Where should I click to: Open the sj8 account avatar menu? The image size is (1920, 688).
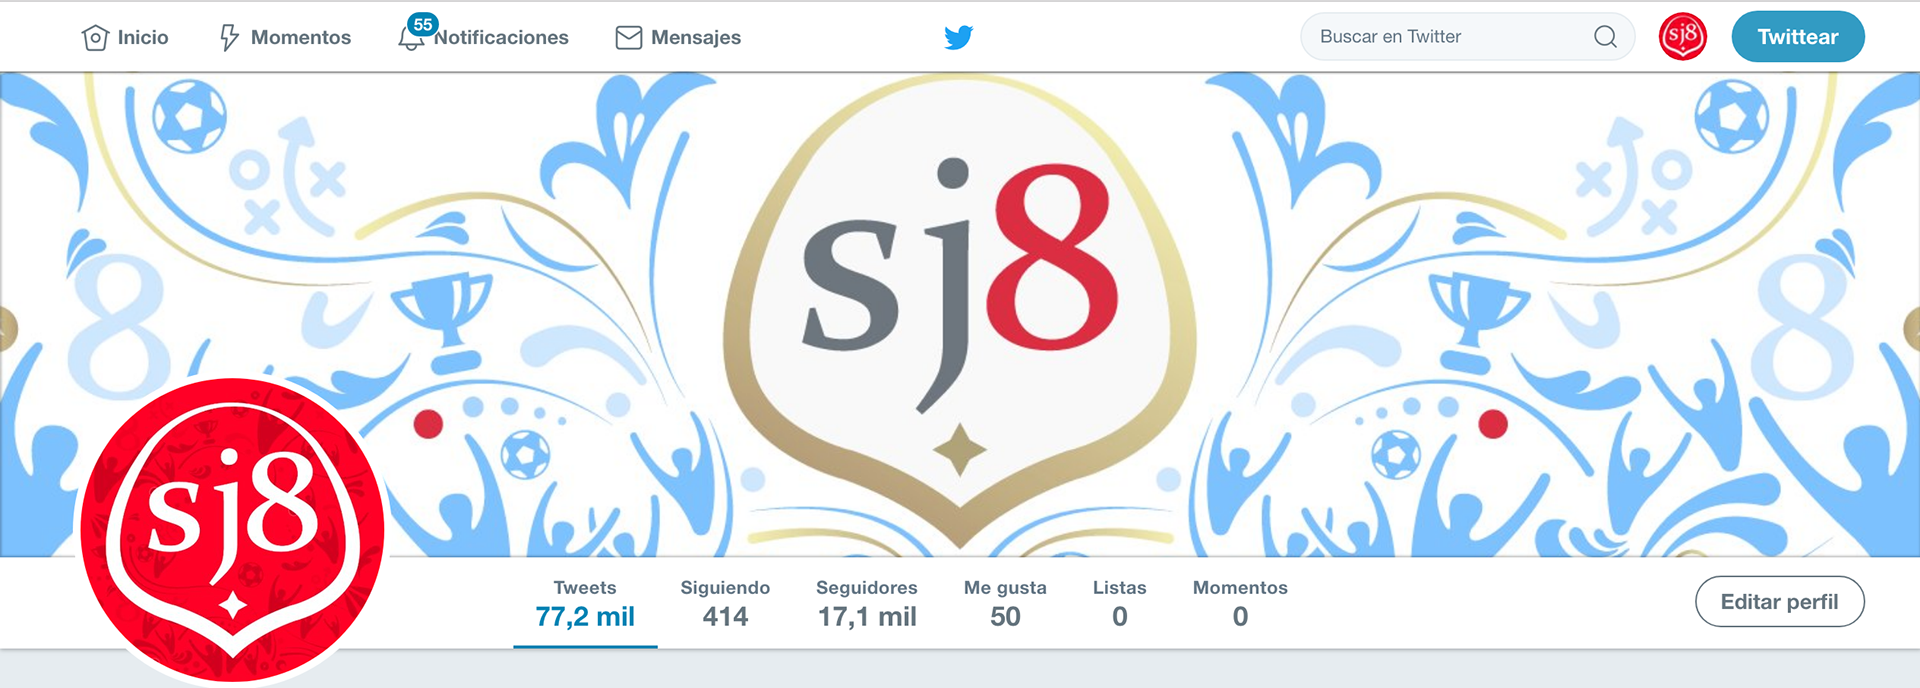click(1683, 37)
